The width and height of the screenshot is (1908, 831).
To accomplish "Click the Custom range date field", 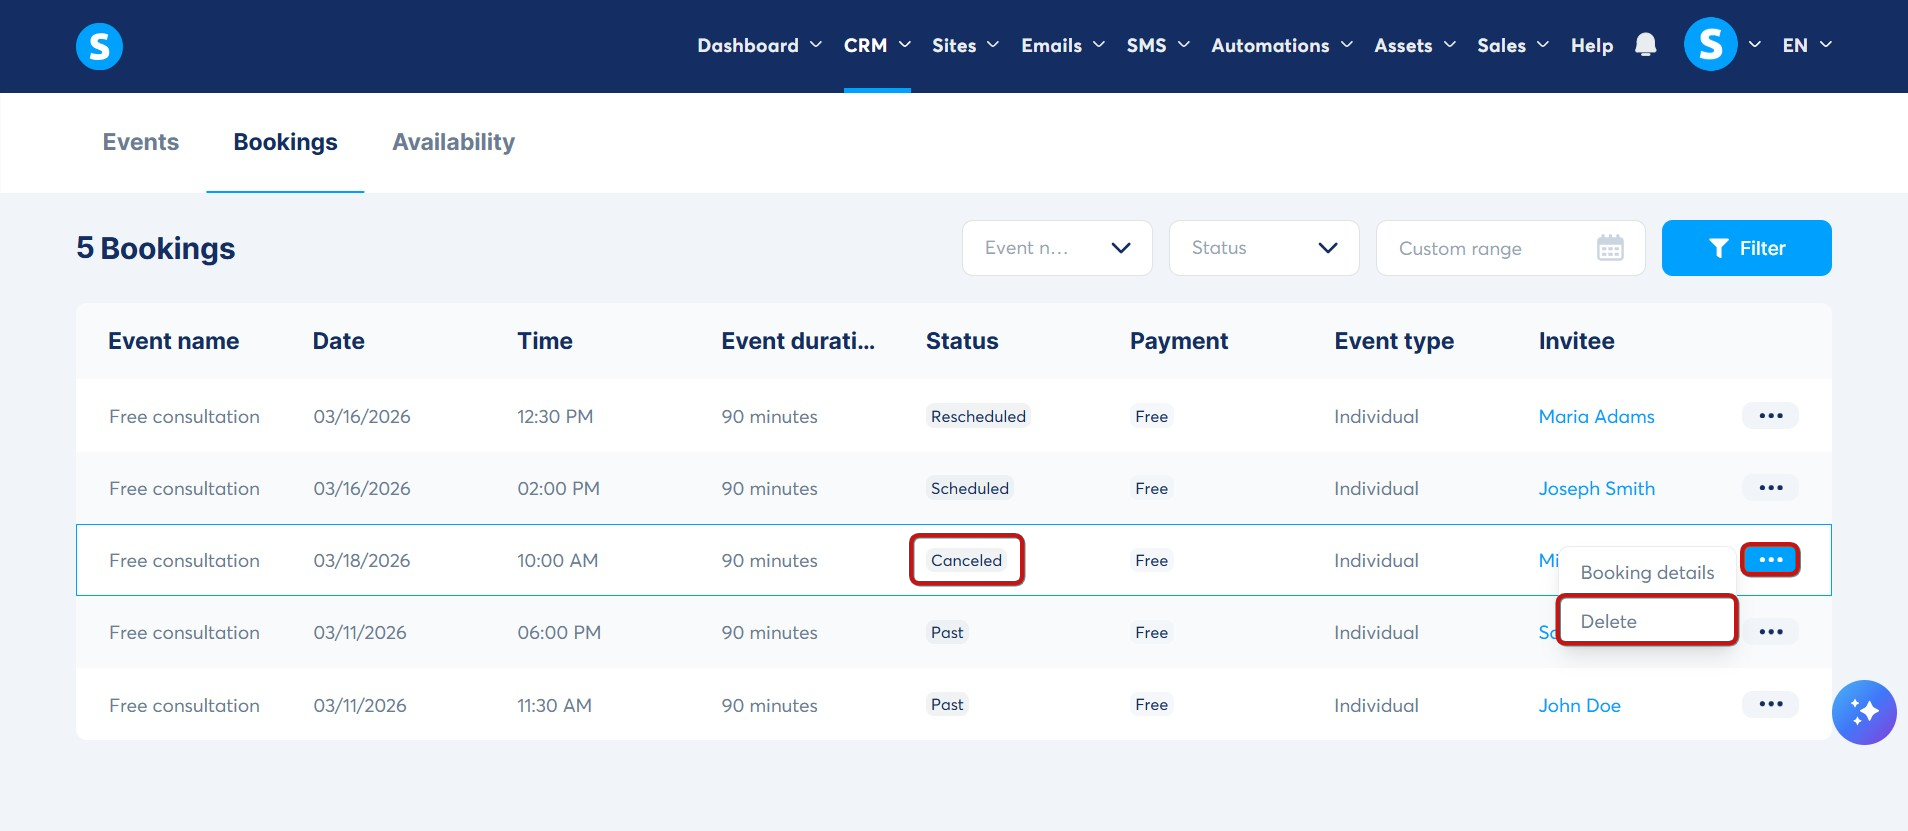I will click(1510, 248).
